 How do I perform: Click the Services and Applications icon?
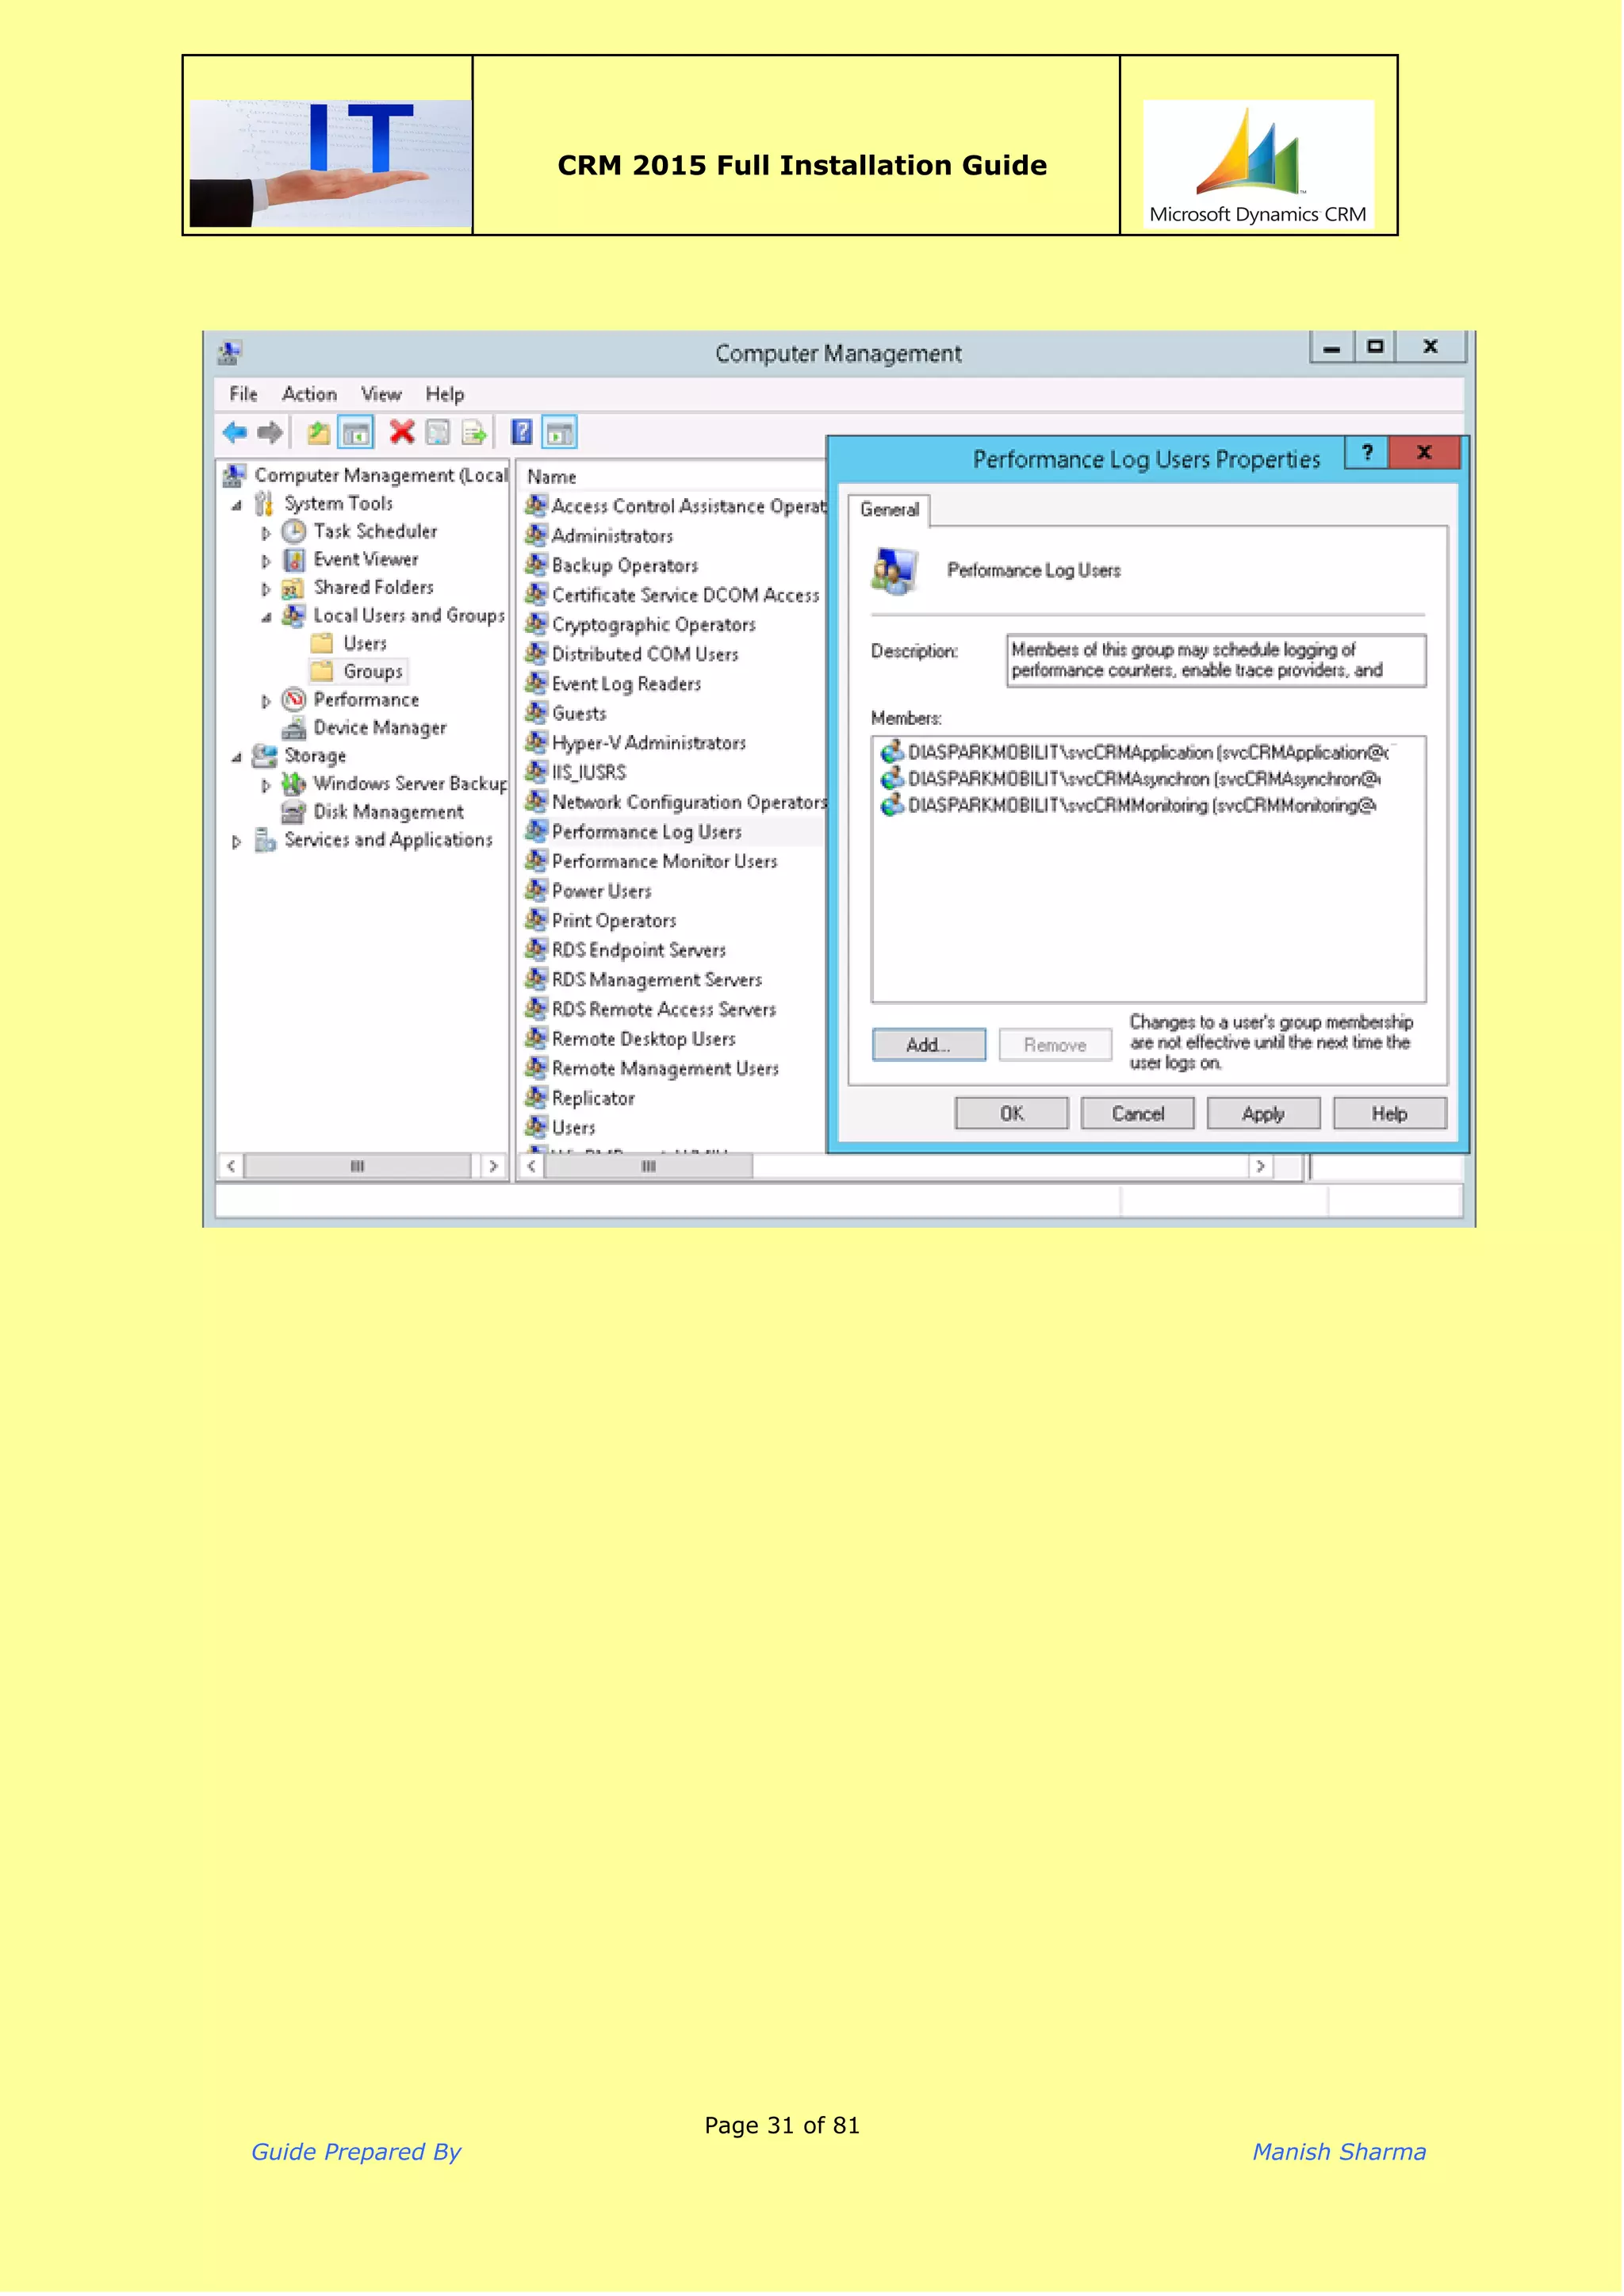[265, 840]
